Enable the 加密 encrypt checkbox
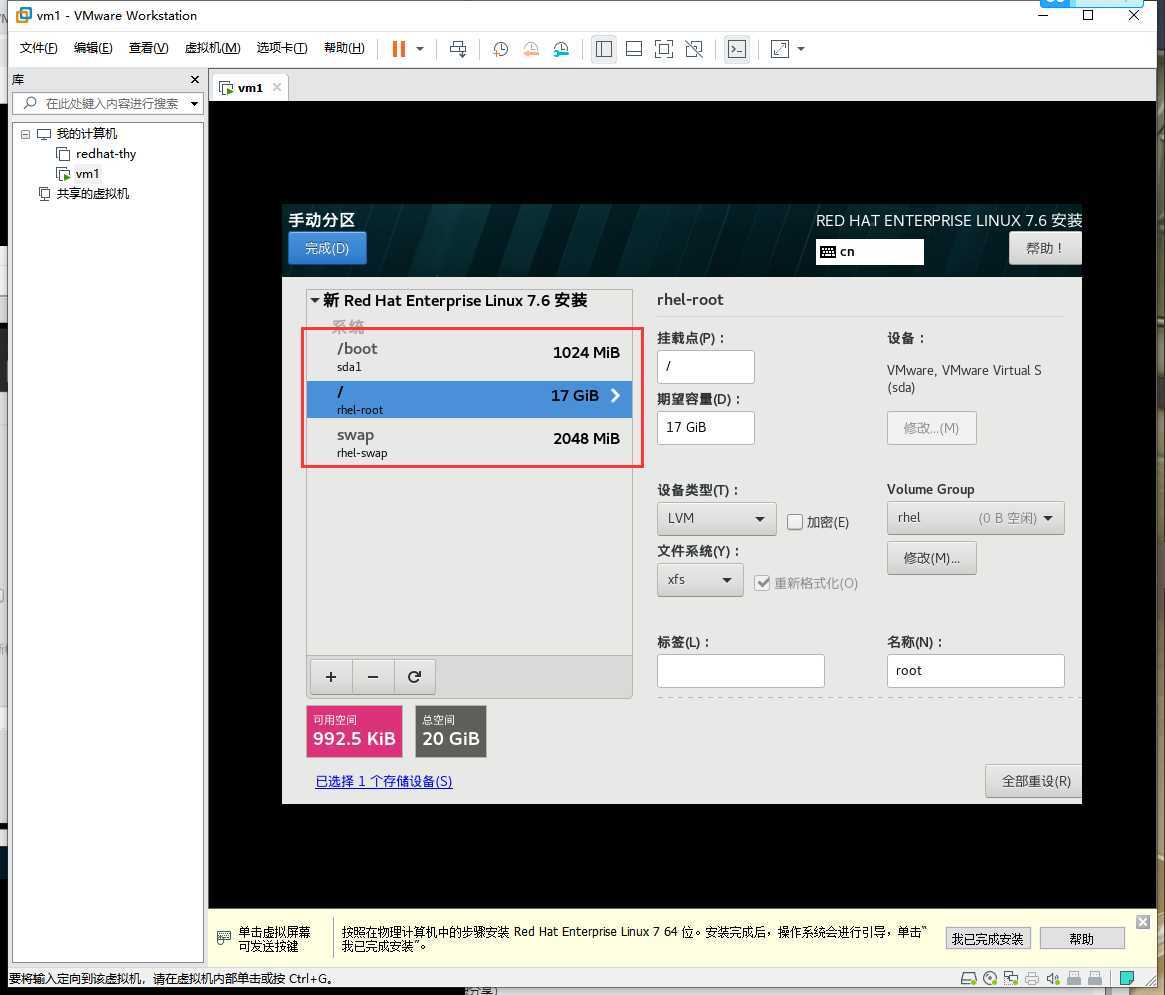Viewport: 1165px width, 995px height. click(x=795, y=522)
